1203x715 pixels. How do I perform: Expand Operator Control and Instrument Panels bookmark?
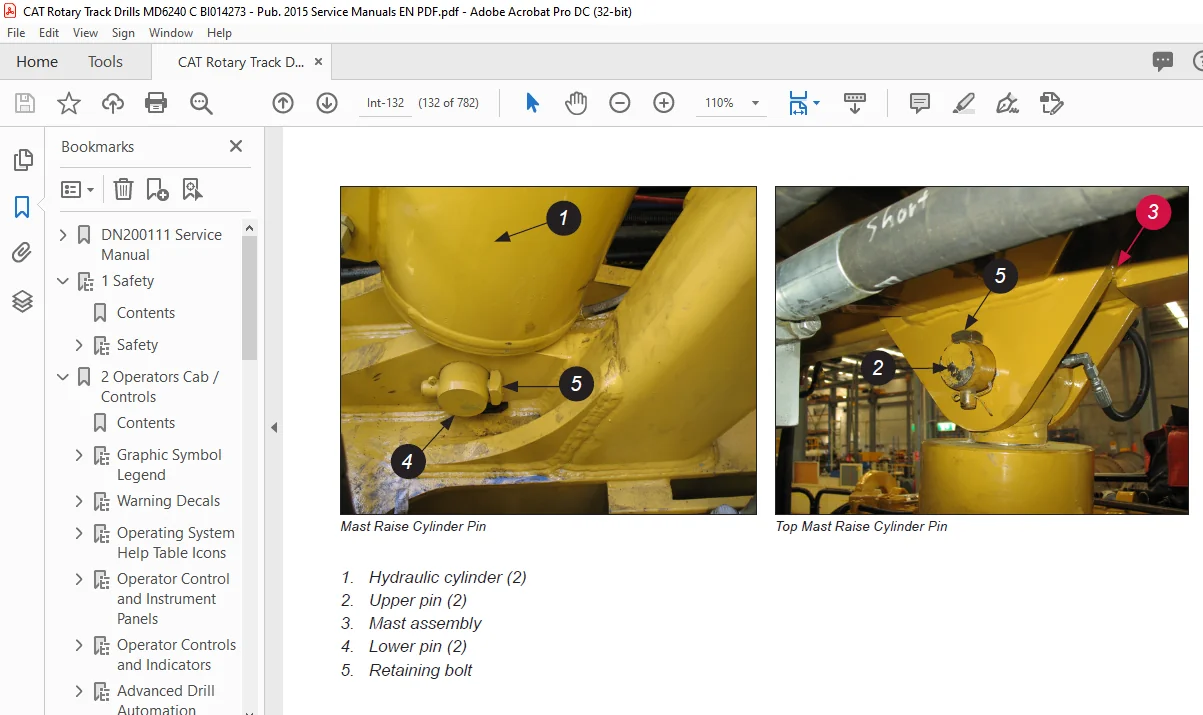click(80, 579)
